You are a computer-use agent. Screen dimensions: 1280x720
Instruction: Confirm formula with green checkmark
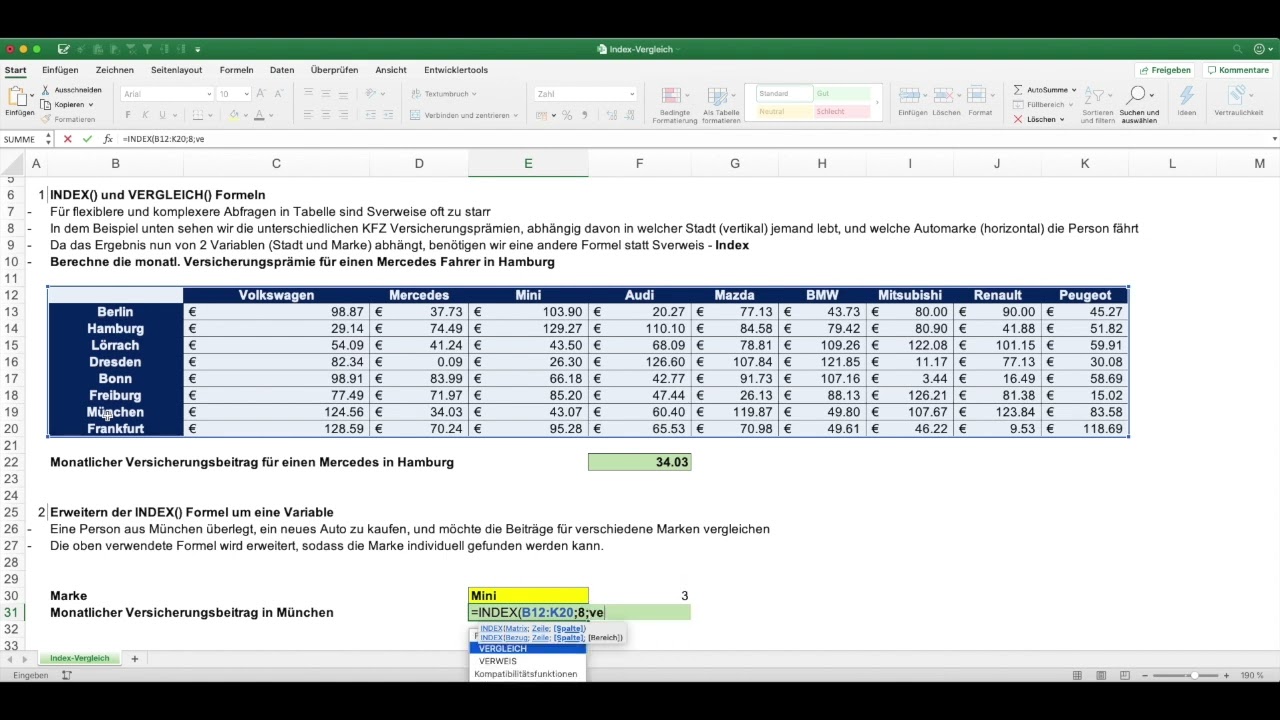87,139
